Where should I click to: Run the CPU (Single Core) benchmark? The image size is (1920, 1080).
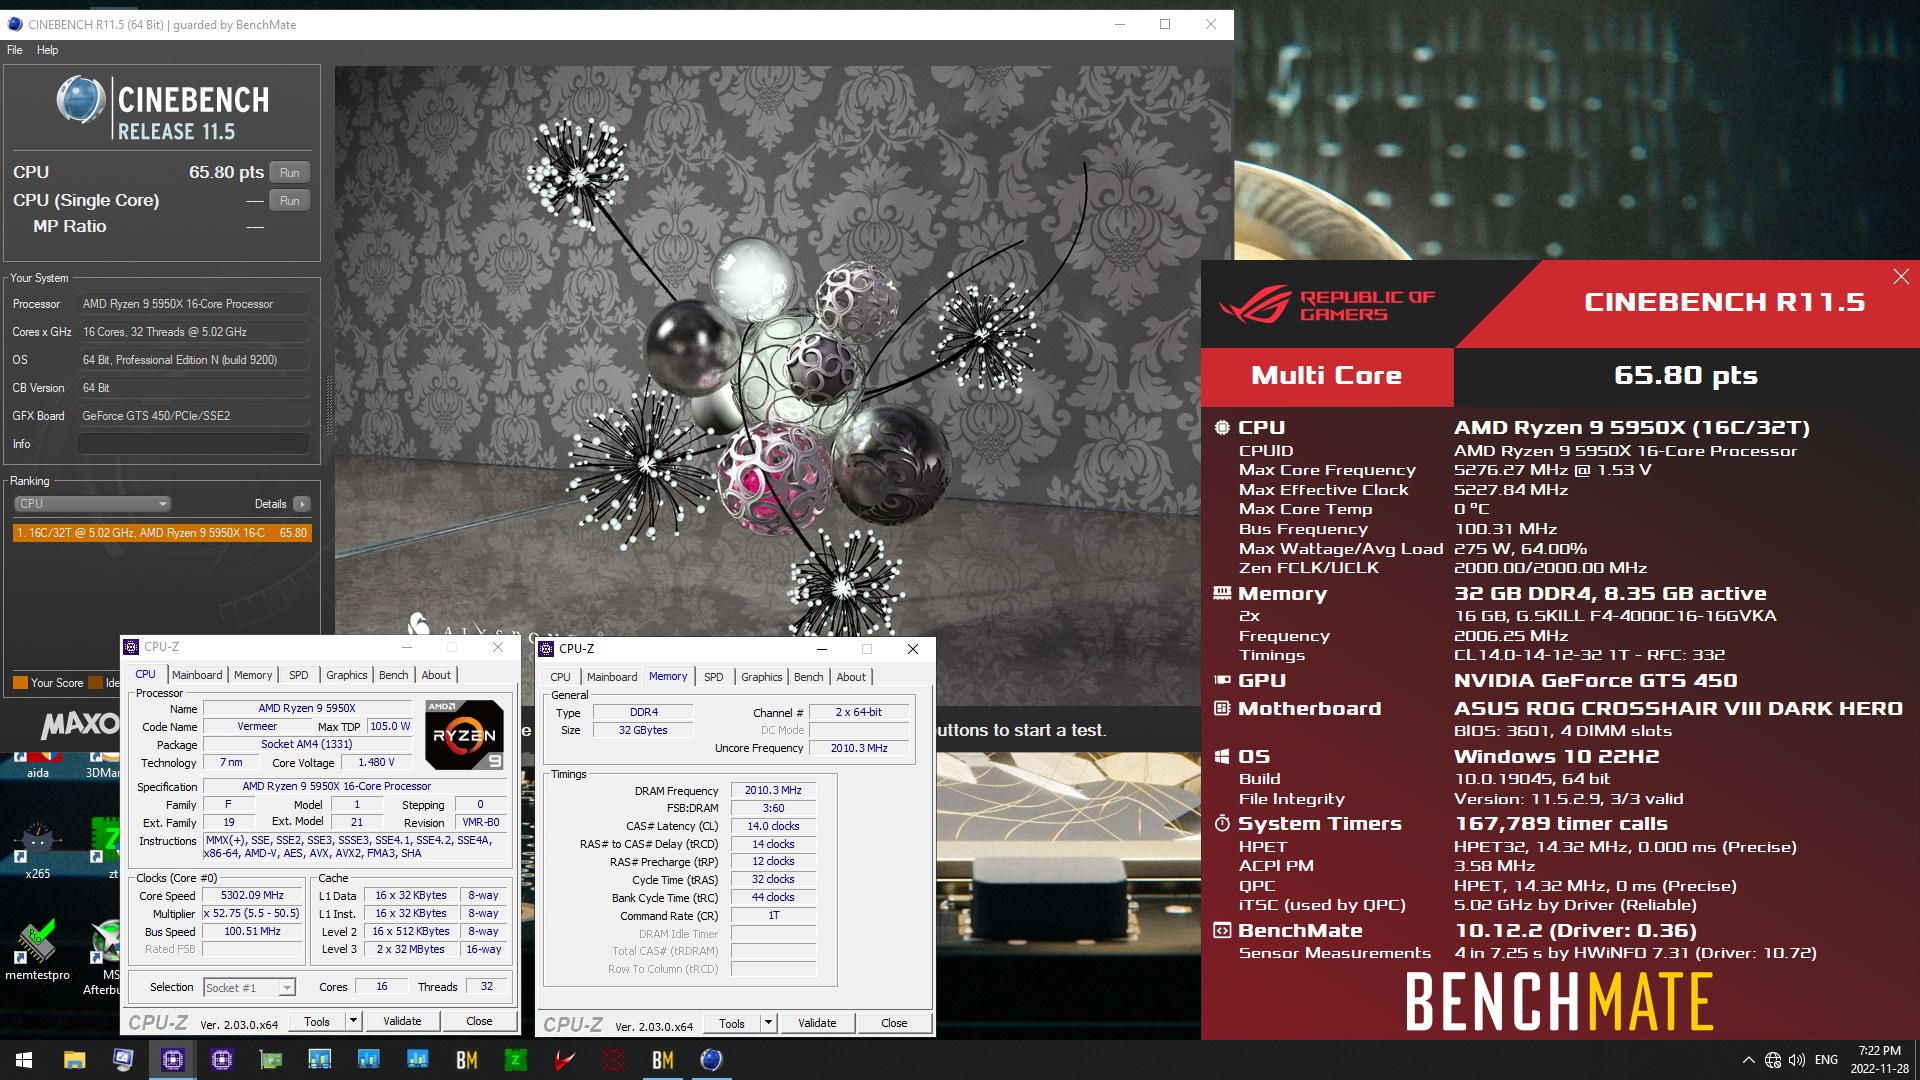click(x=290, y=201)
